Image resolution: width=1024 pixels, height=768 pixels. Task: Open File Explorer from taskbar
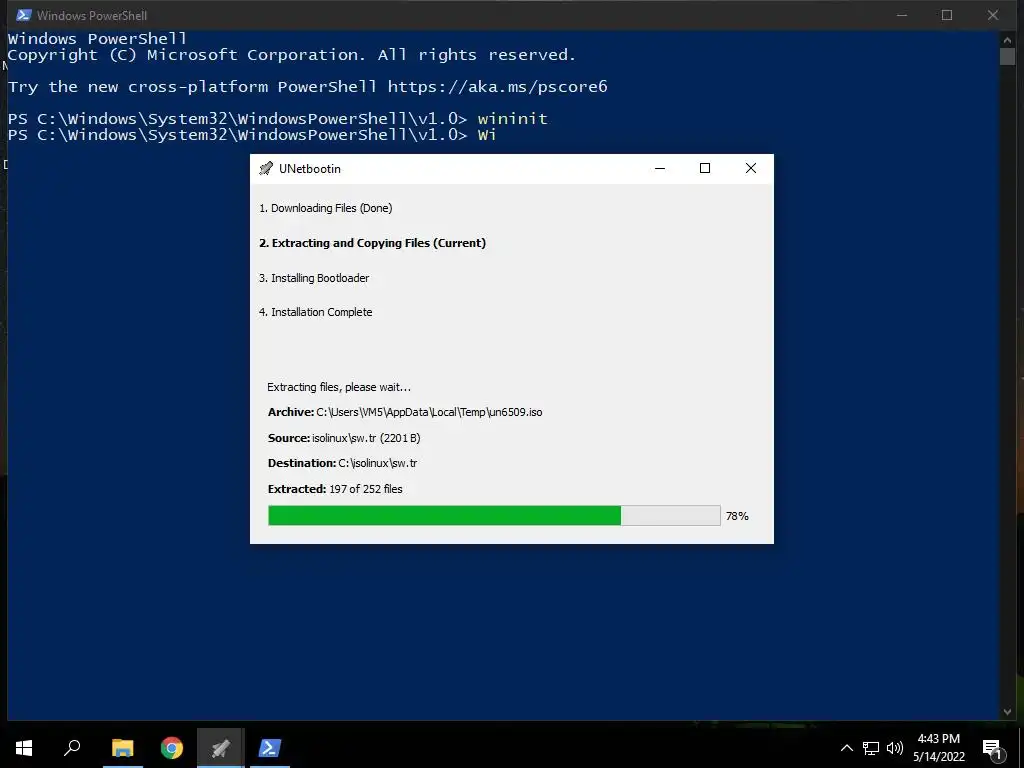click(x=122, y=748)
